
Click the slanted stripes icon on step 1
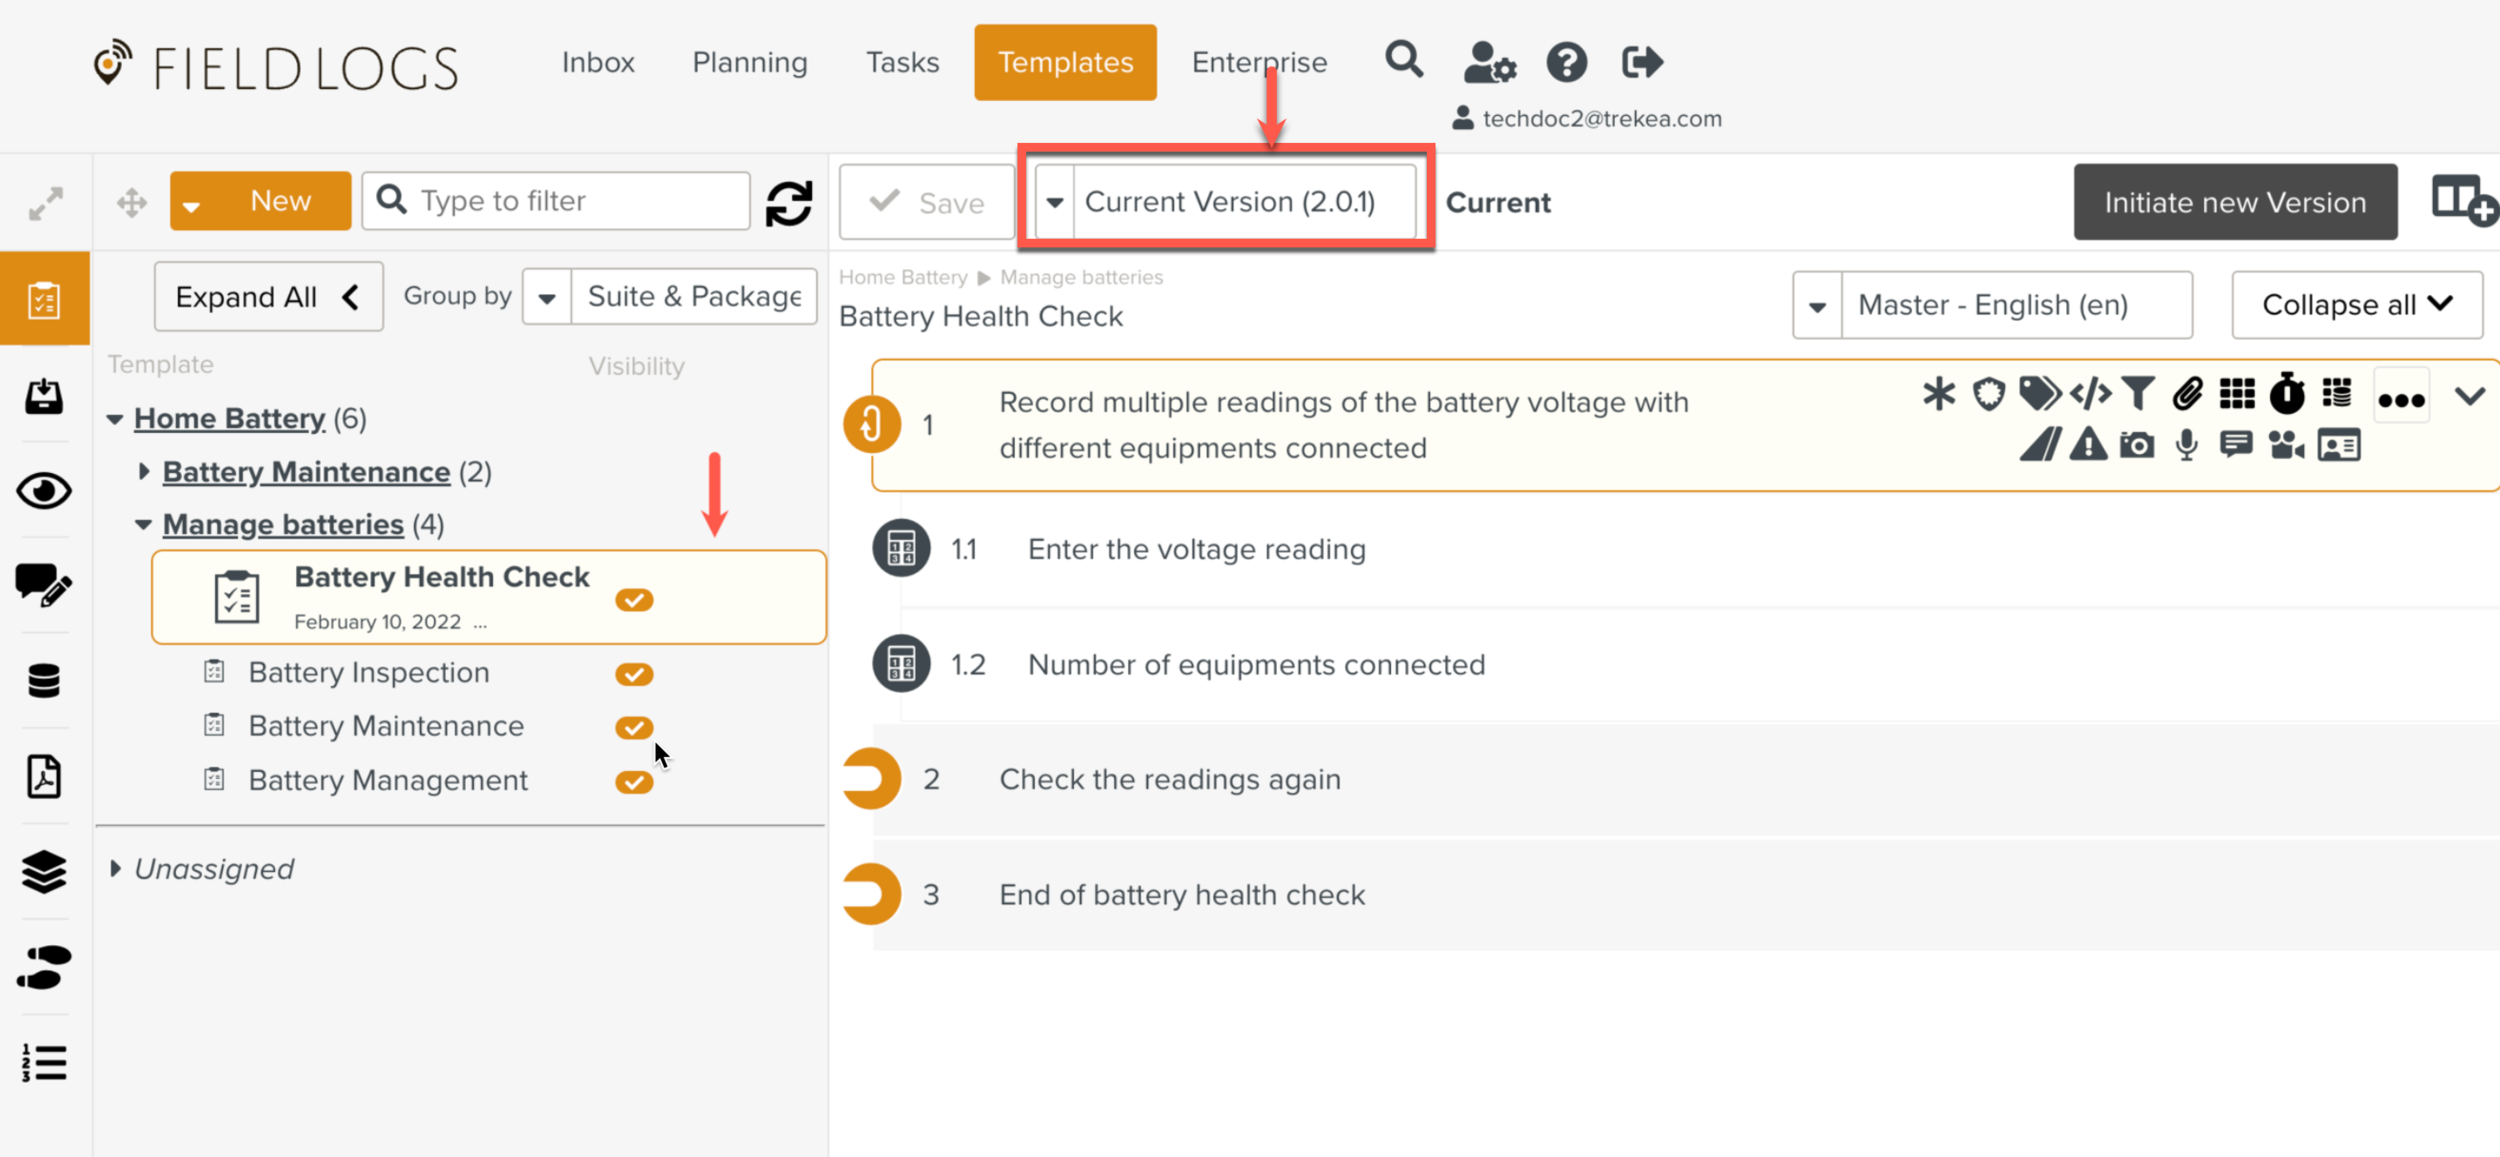(x=2040, y=444)
